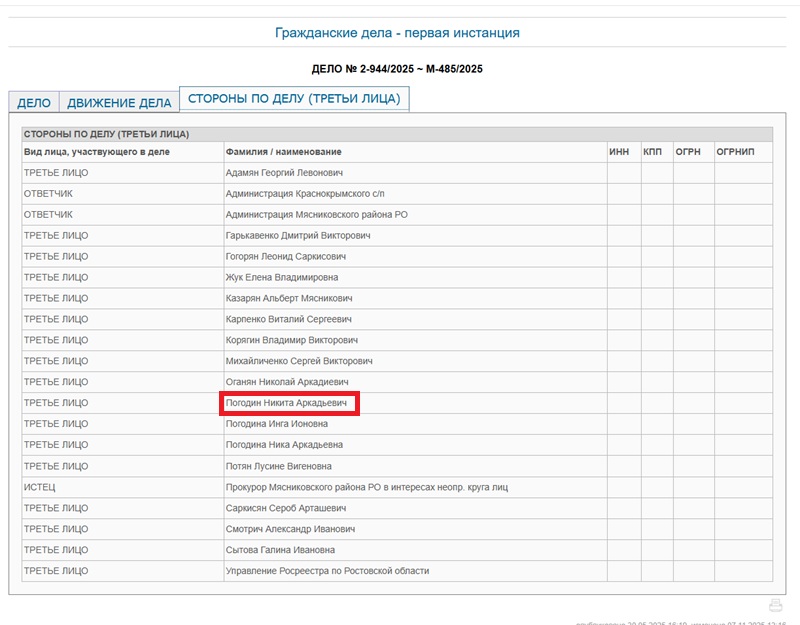Select the plaintiff Прокурор Мясниковского района РО
Viewport: 800px width, 625px height.
pos(367,487)
